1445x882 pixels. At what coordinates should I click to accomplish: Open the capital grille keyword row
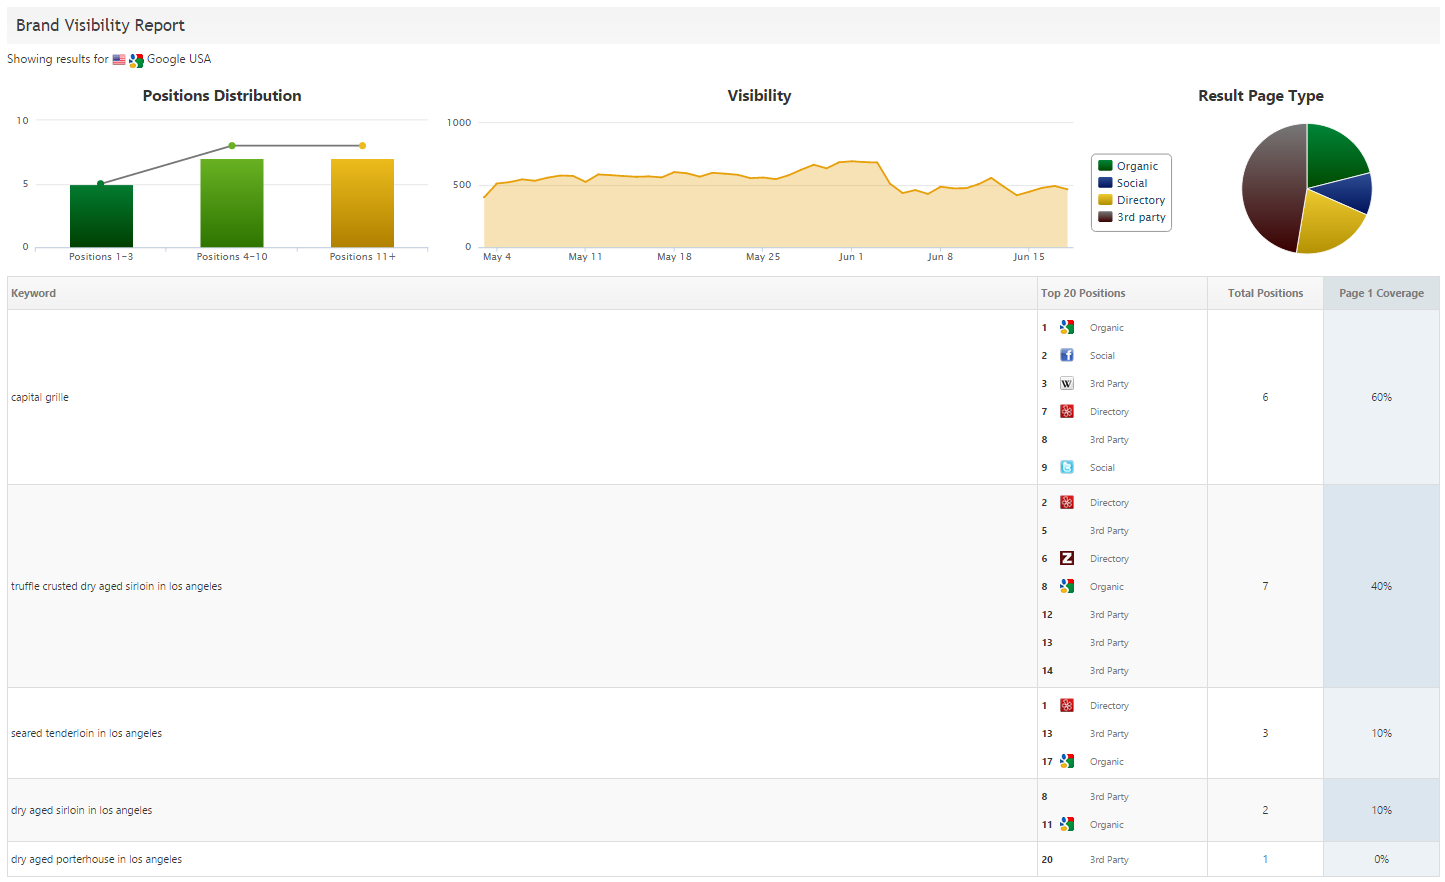coord(40,397)
